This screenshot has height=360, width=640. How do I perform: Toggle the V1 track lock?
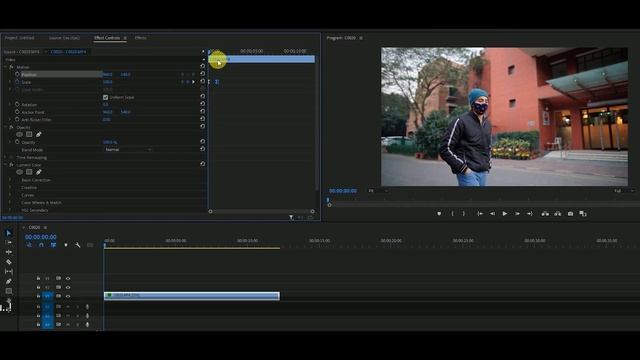coord(38,296)
